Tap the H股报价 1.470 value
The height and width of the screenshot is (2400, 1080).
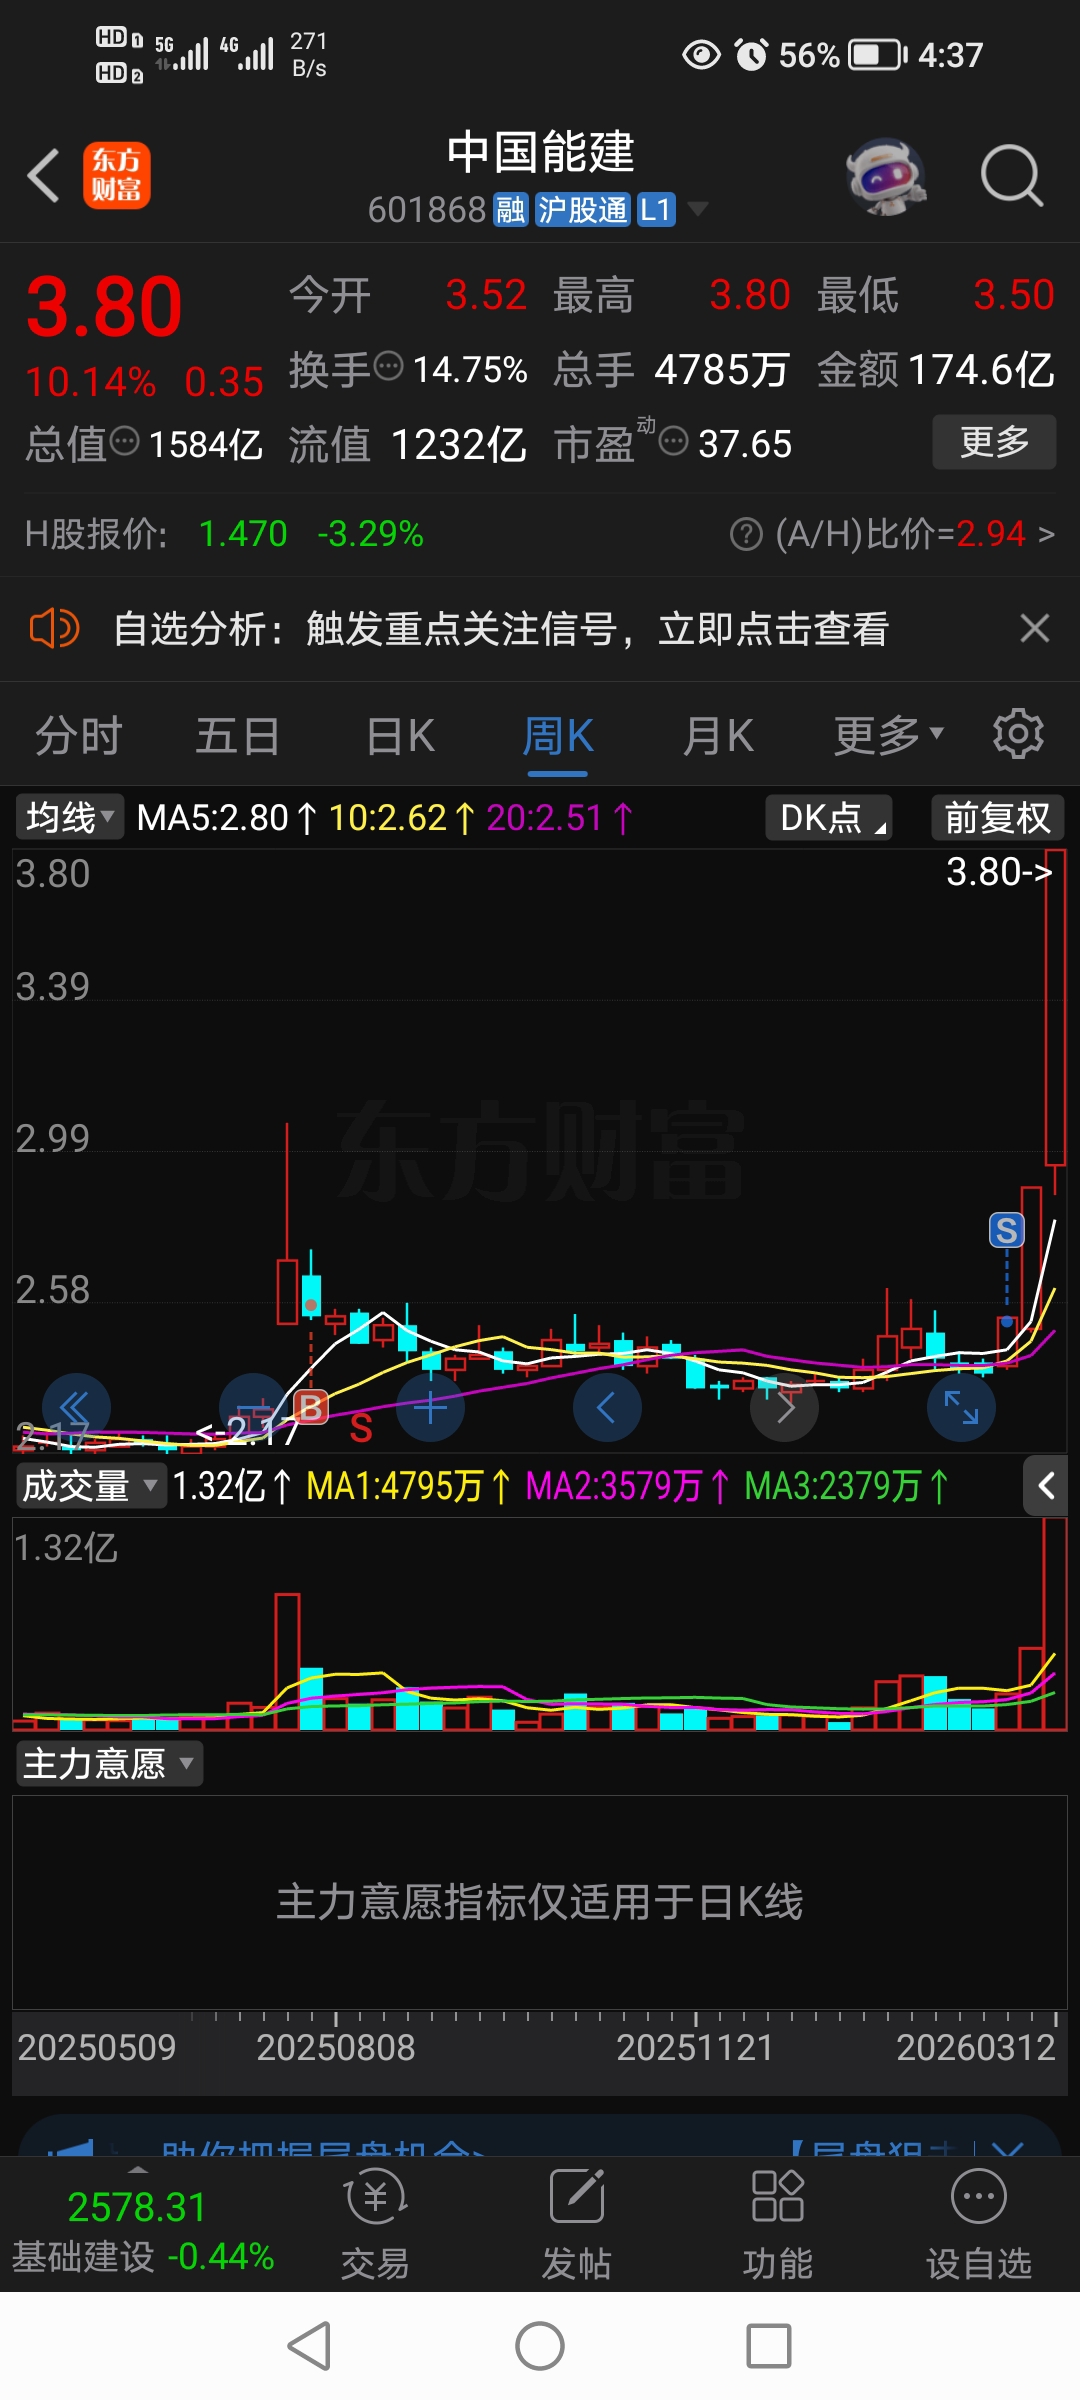point(243,534)
